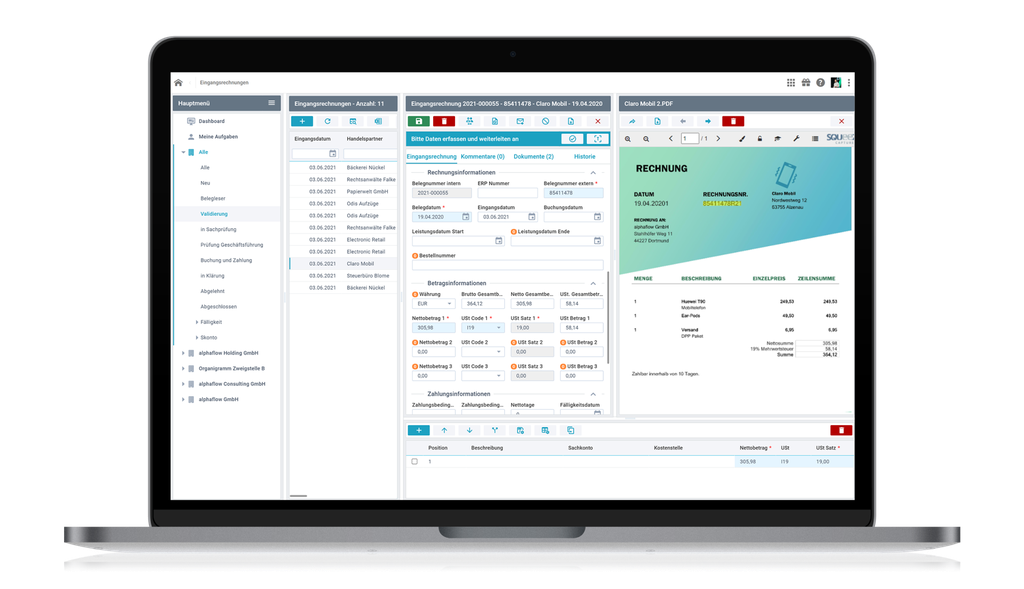Delete position with red trash button

(x=841, y=430)
